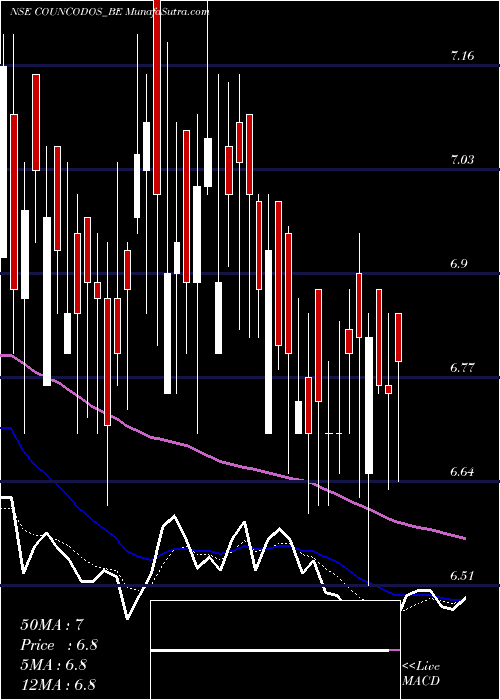Viewport: 500px width, 700px height.
Task: Click the 6.64 price axis label
Action: 462,472
